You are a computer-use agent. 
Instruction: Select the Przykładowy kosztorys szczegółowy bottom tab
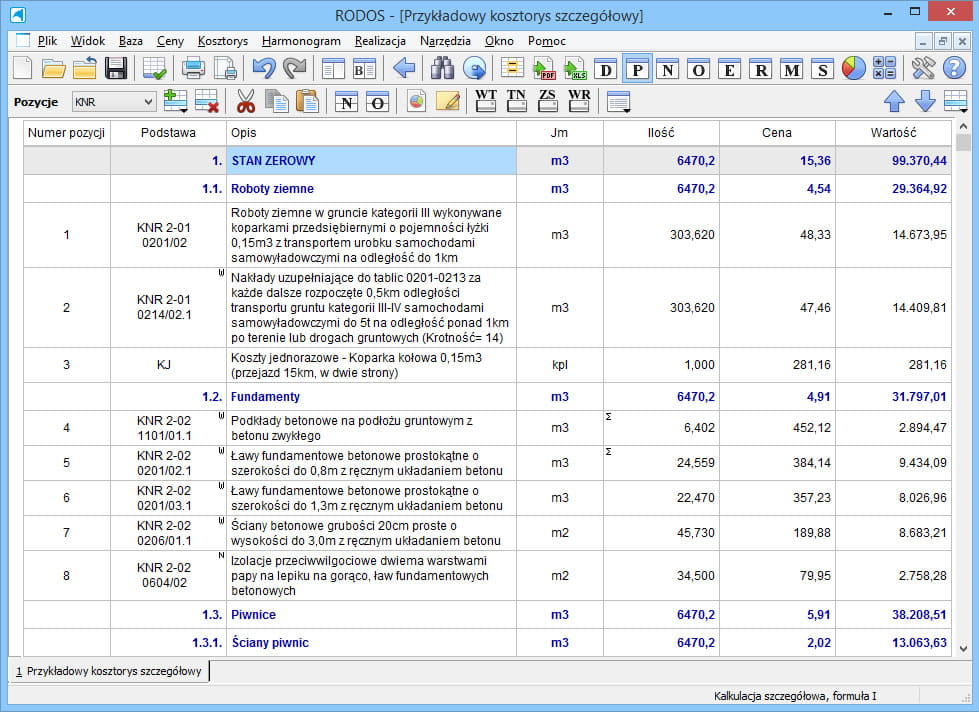(x=108, y=670)
